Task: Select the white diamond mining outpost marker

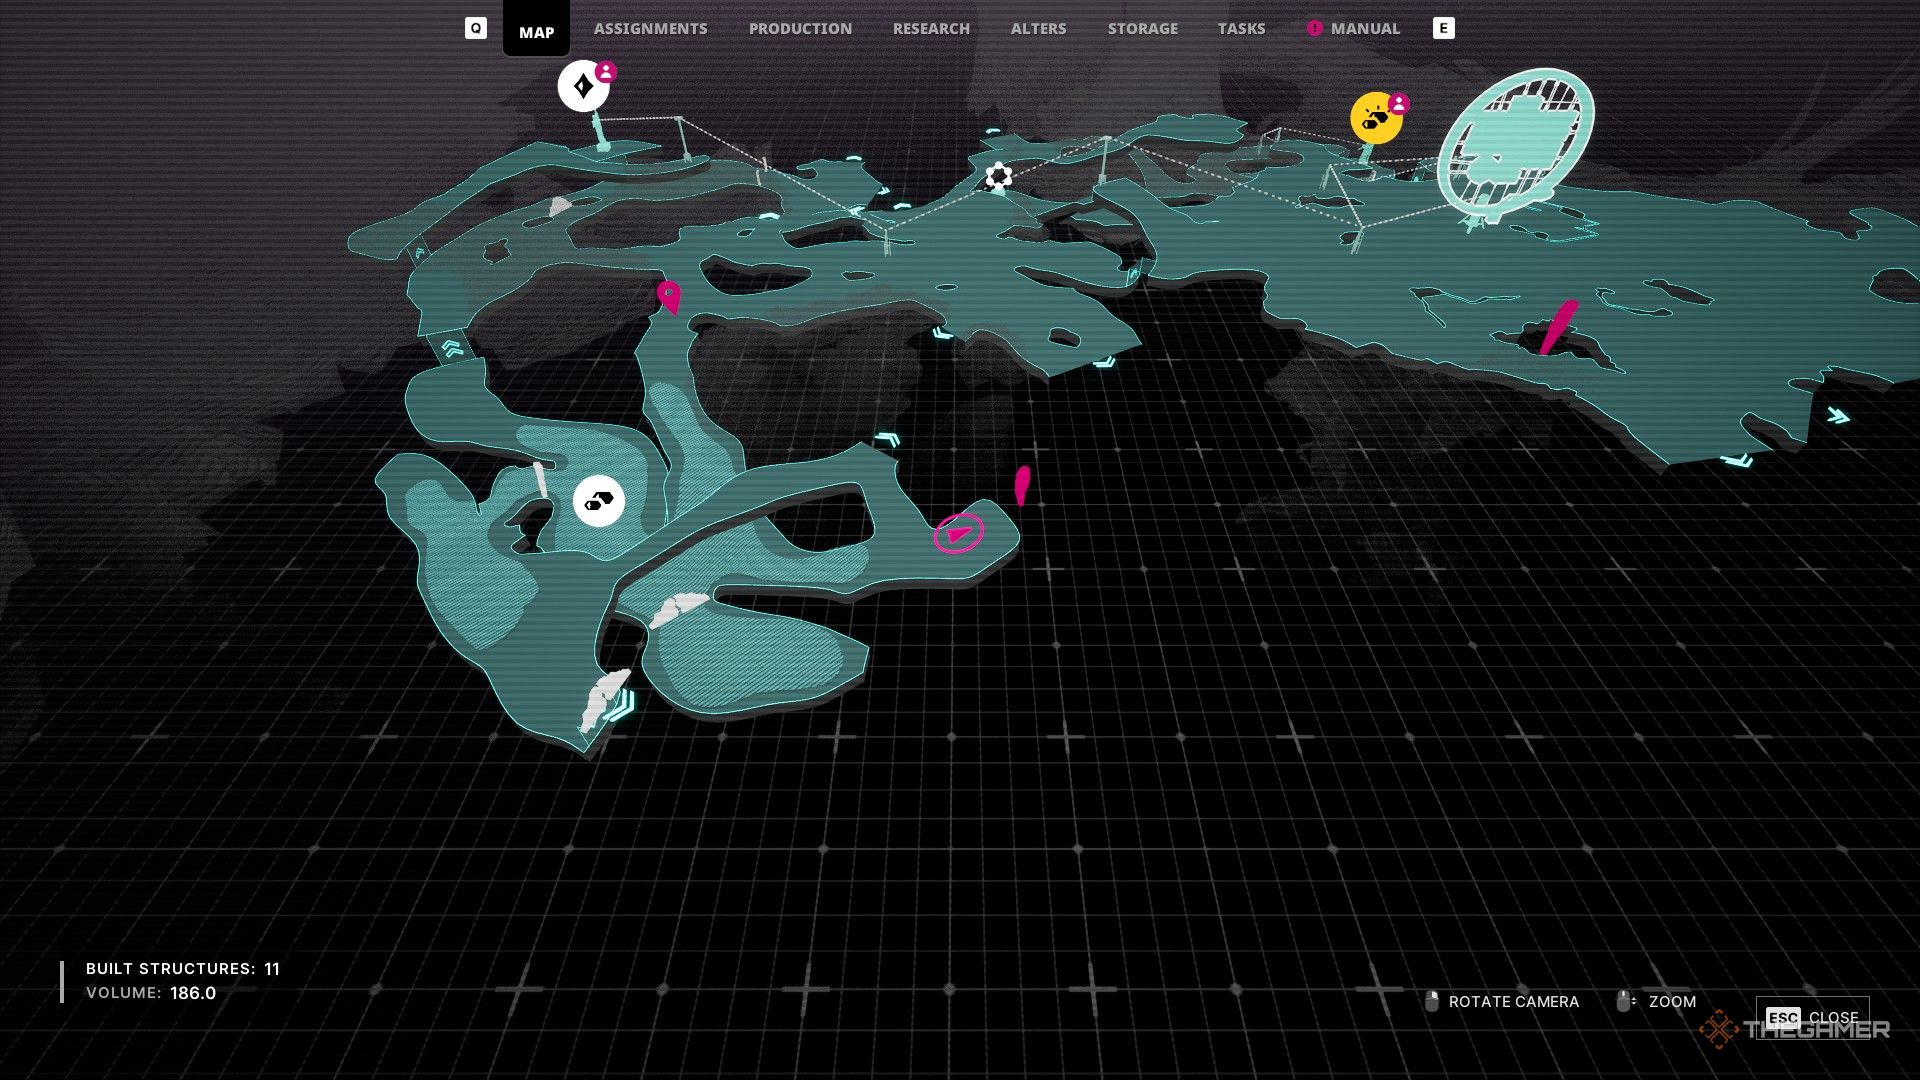Action: 583,86
